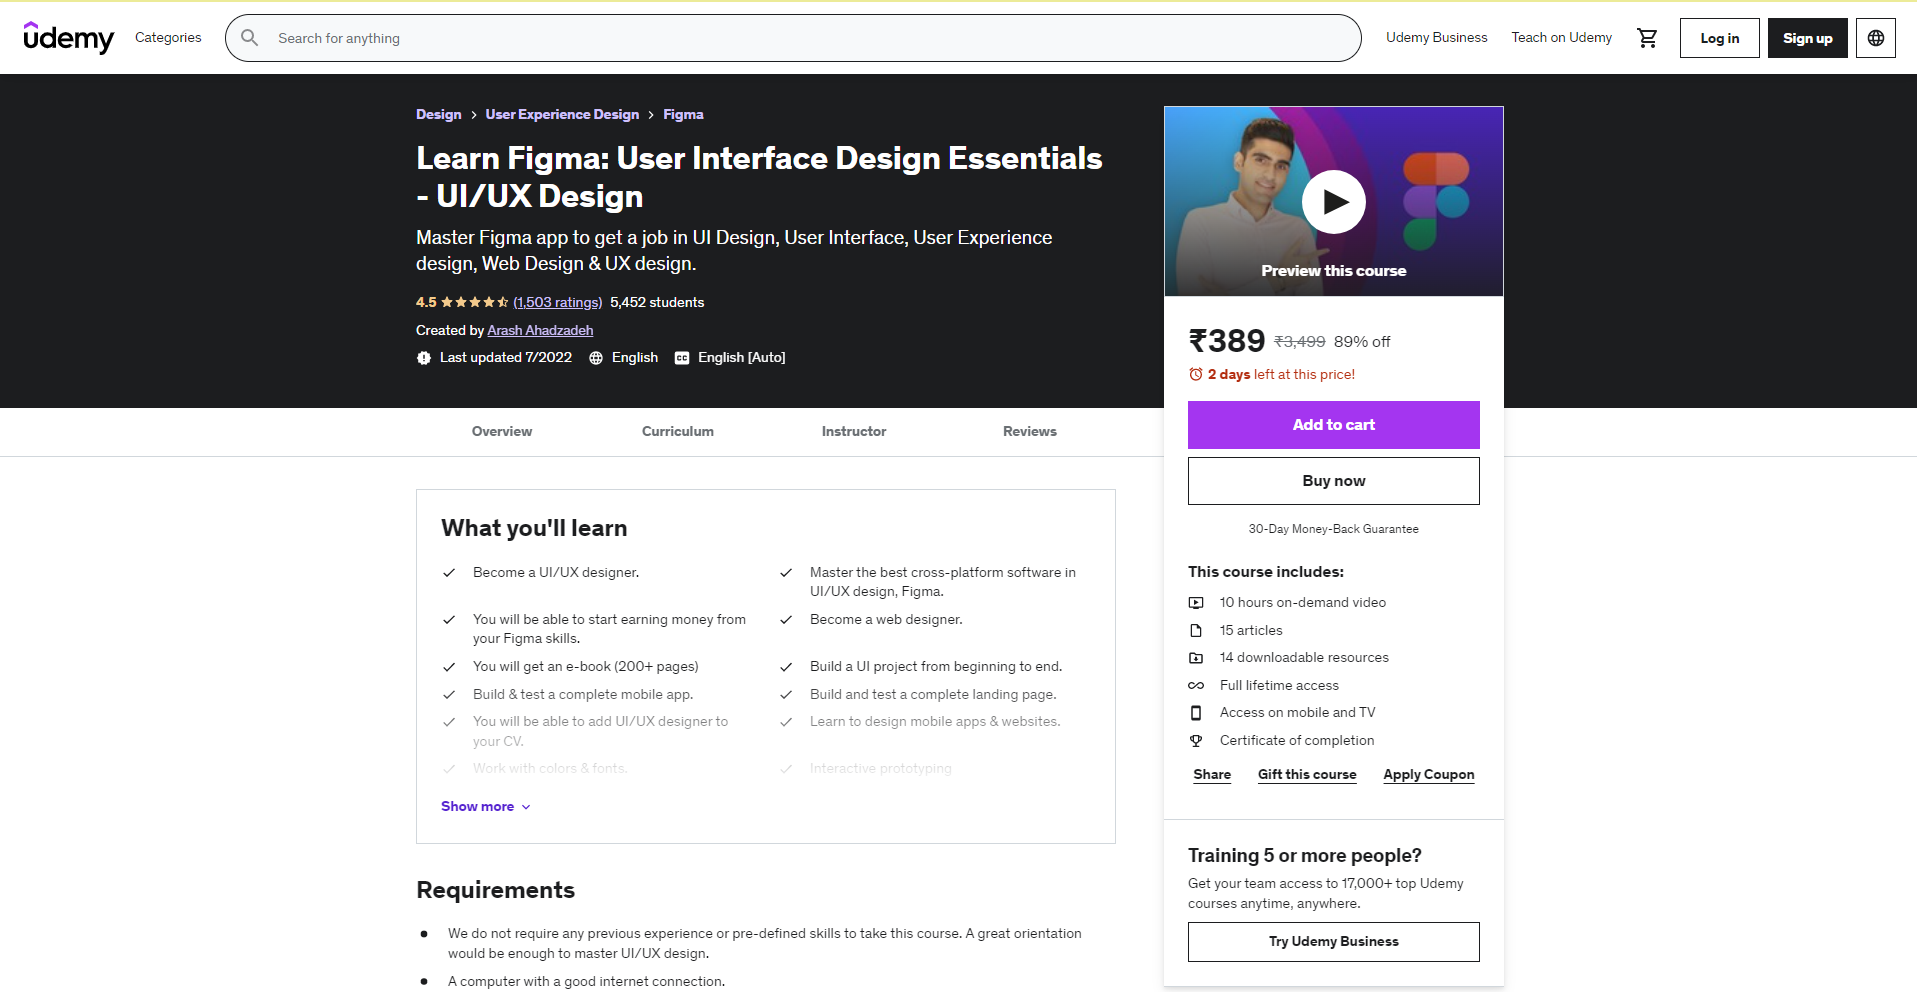Switch to the Instructor tab
Viewport: 1917px width, 992px height.
854,432
